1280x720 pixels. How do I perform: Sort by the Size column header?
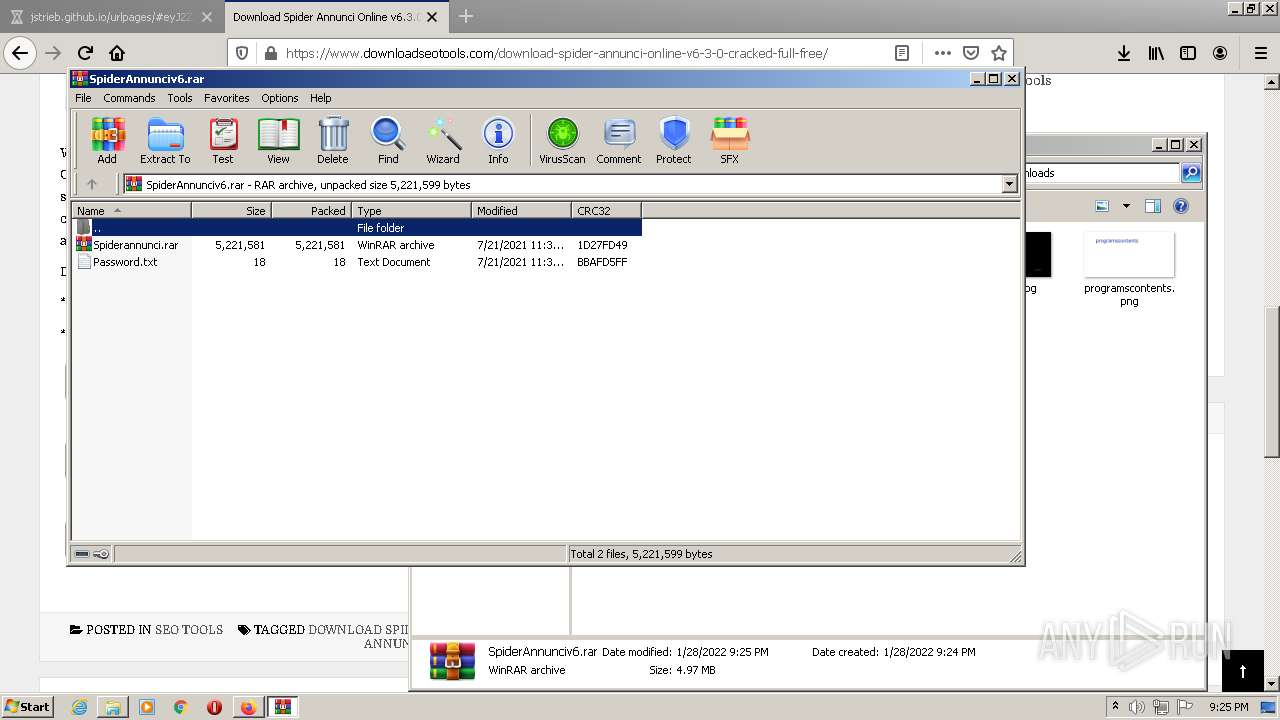tap(231, 210)
